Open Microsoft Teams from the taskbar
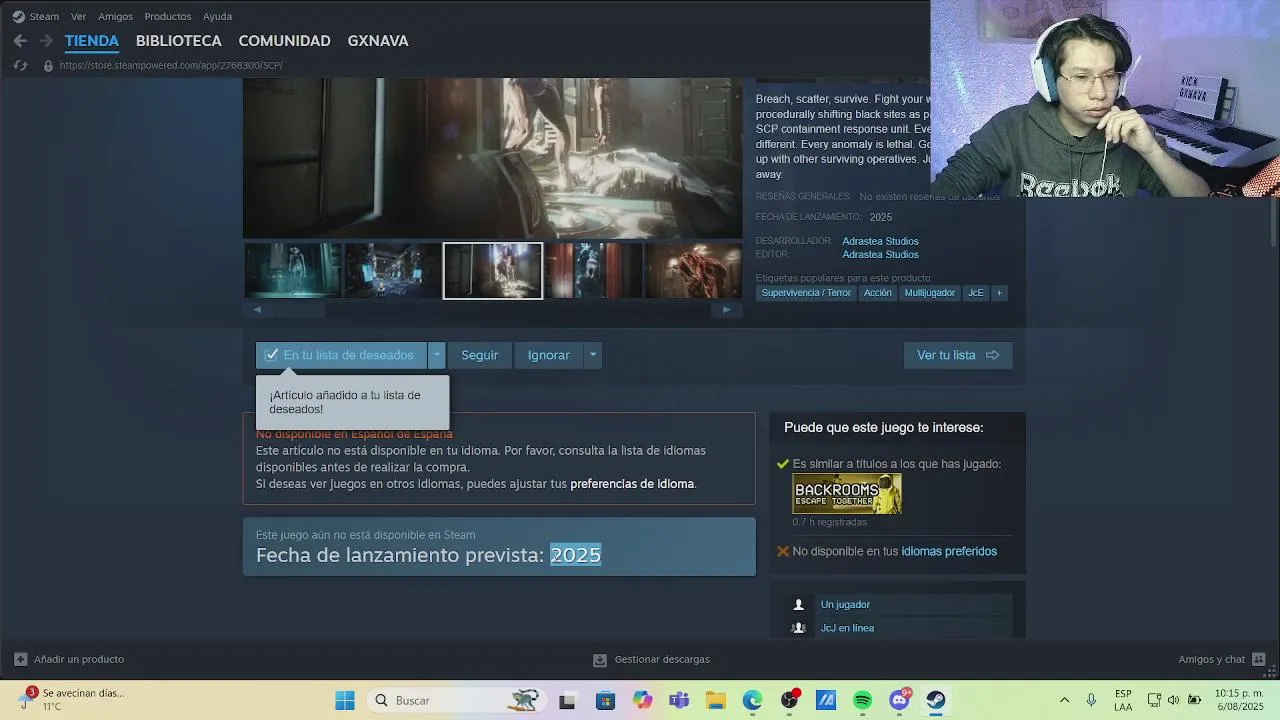1280x720 pixels. point(679,700)
